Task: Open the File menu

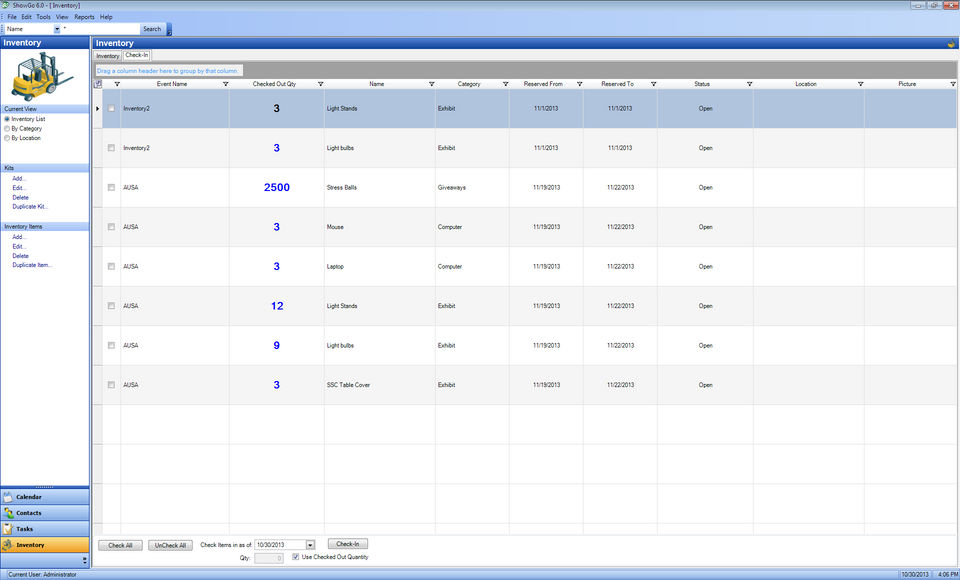Action: pos(12,17)
